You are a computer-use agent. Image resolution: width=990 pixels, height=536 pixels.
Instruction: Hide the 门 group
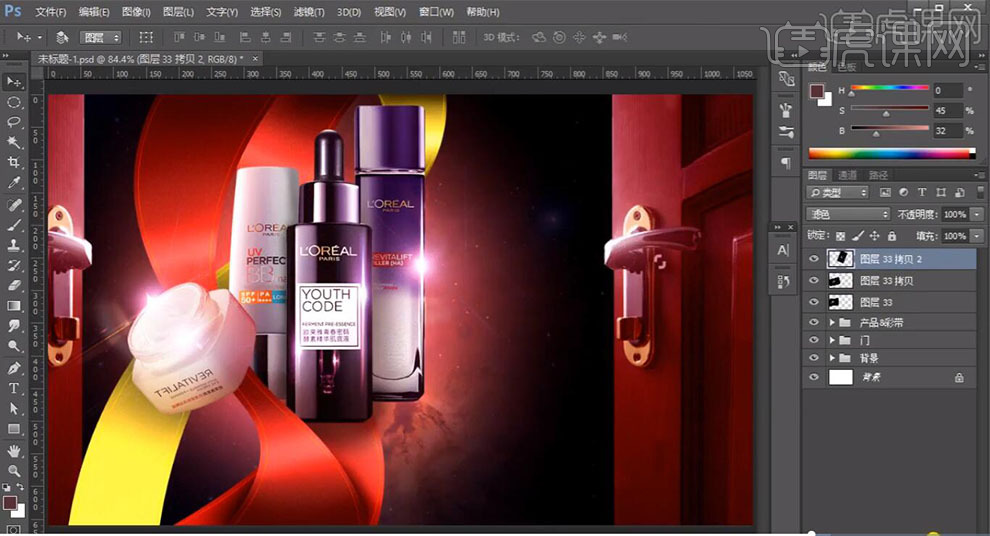click(814, 340)
